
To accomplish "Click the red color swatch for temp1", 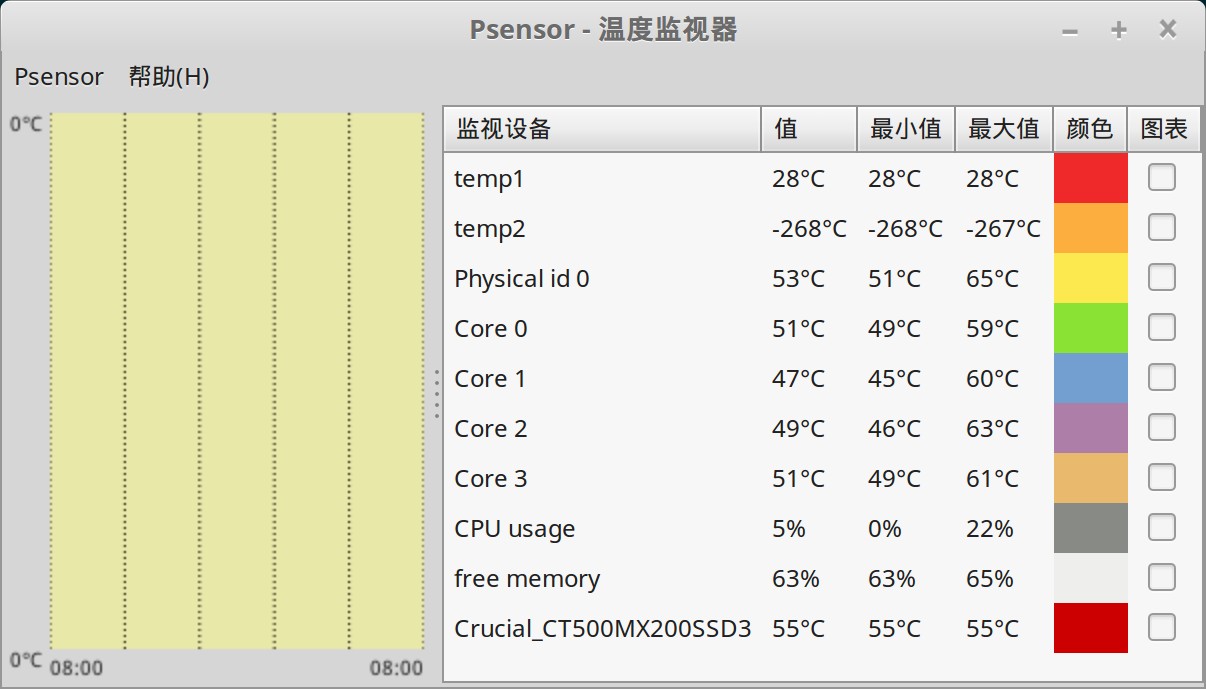I will click(x=1090, y=178).
